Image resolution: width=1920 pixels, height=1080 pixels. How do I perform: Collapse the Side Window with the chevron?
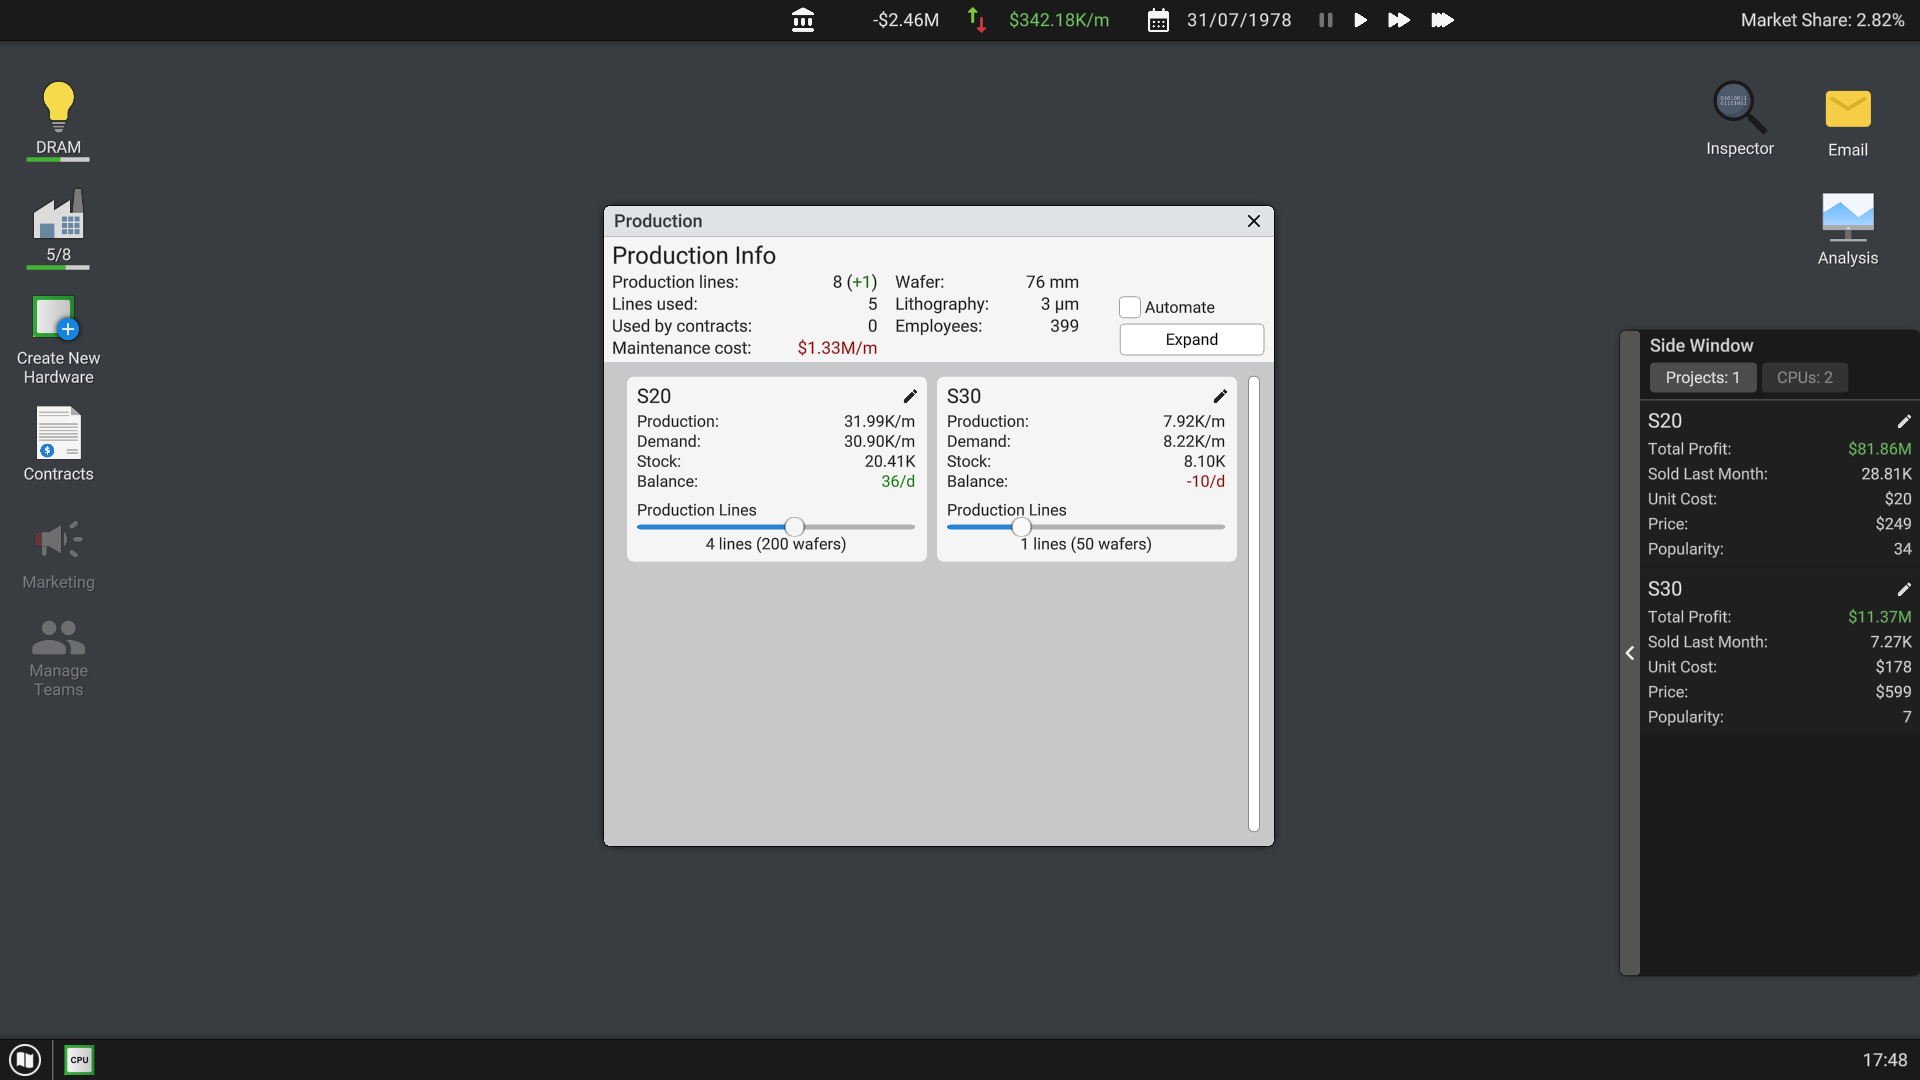pos(1630,653)
